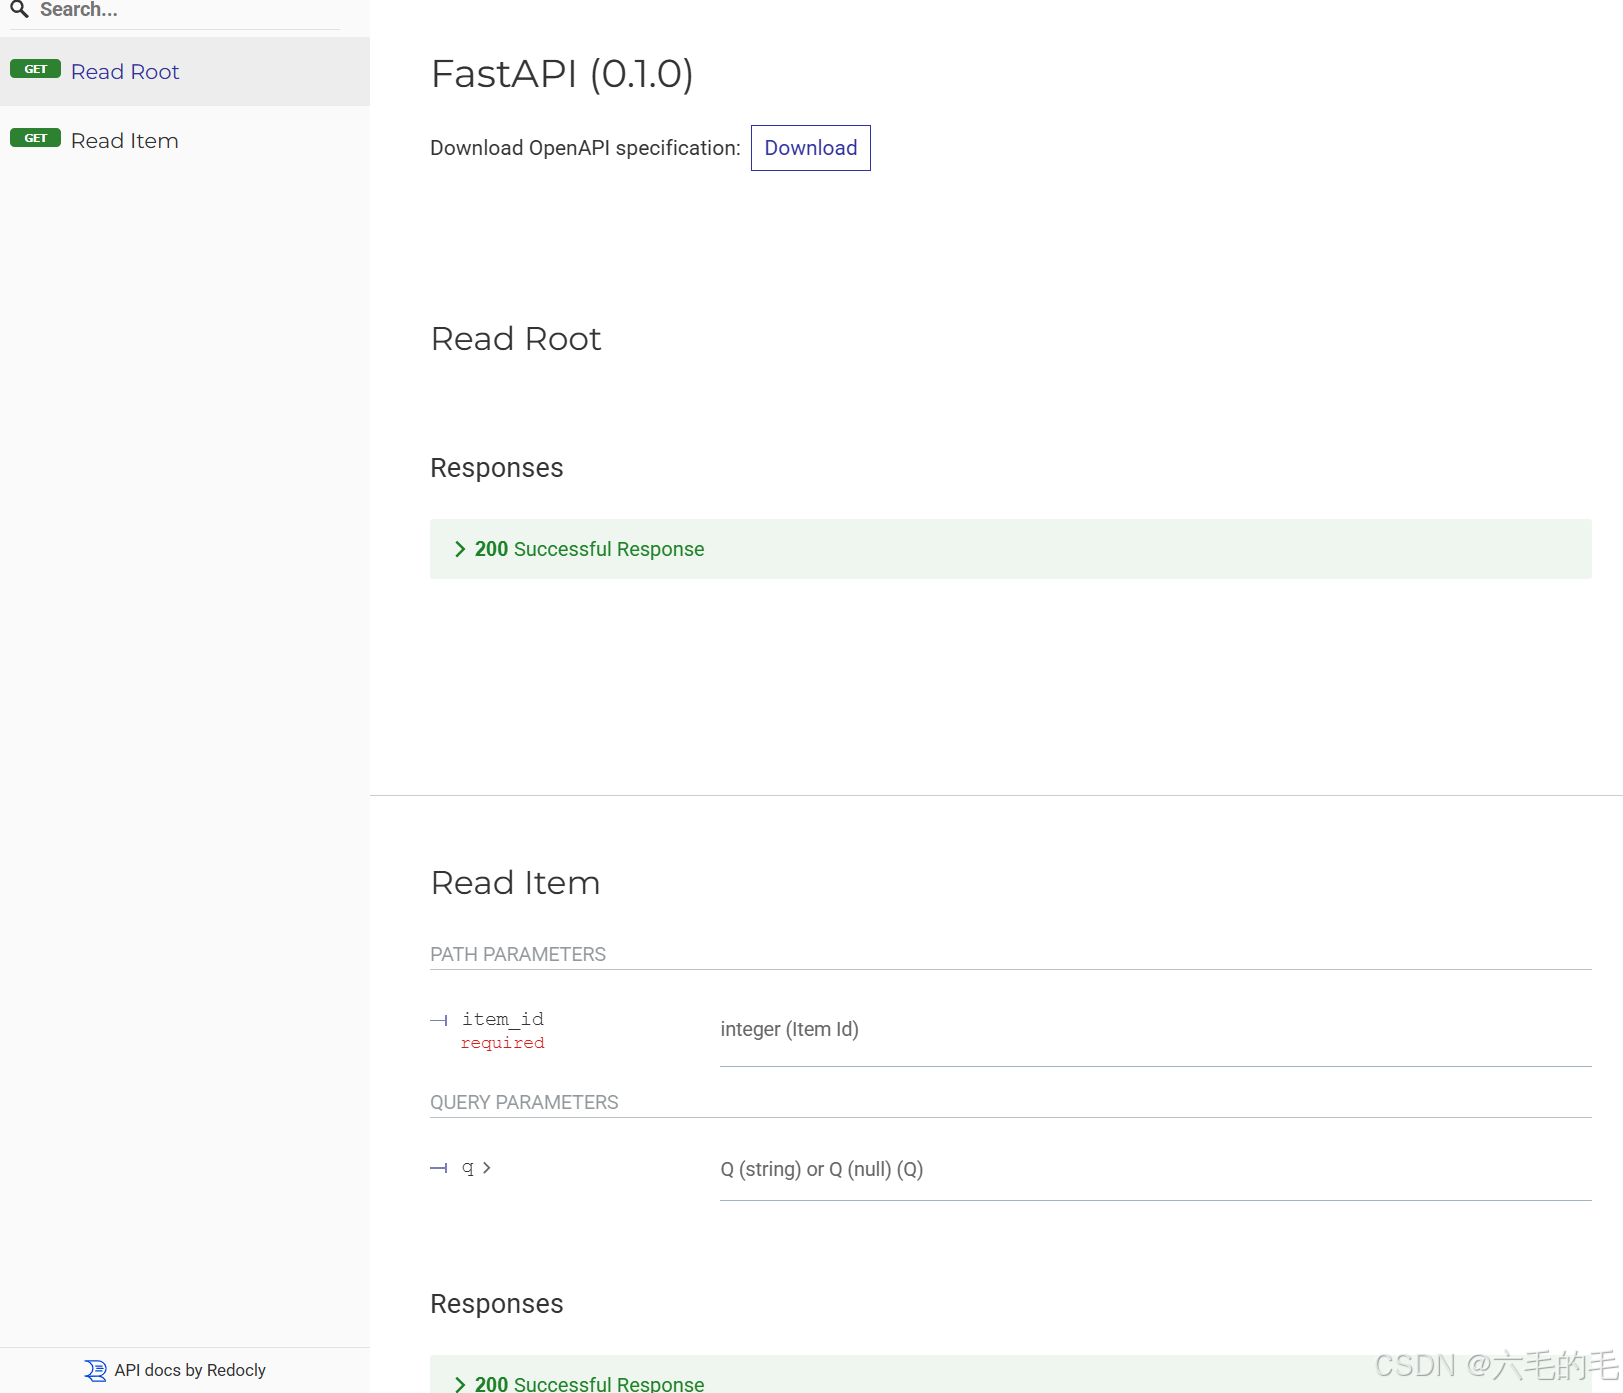Expand Read Root 200 Successful Response
This screenshot has width=1623, height=1393.
click(x=1010, y=549)
